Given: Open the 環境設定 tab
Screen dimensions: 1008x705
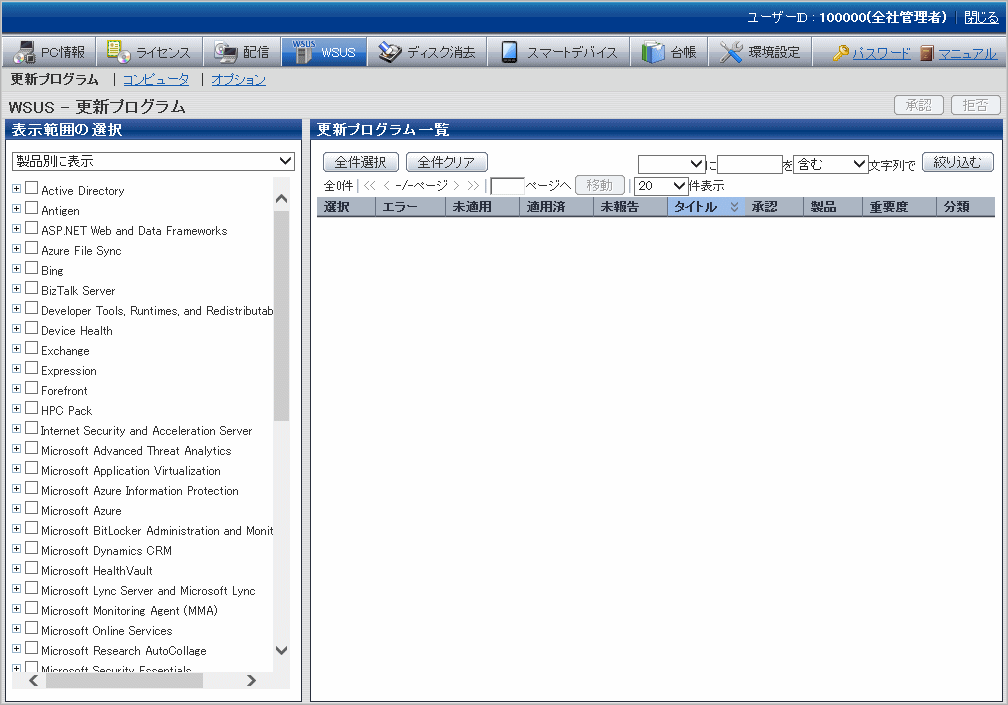Looking at the screenshot, I should click(760, 52).
